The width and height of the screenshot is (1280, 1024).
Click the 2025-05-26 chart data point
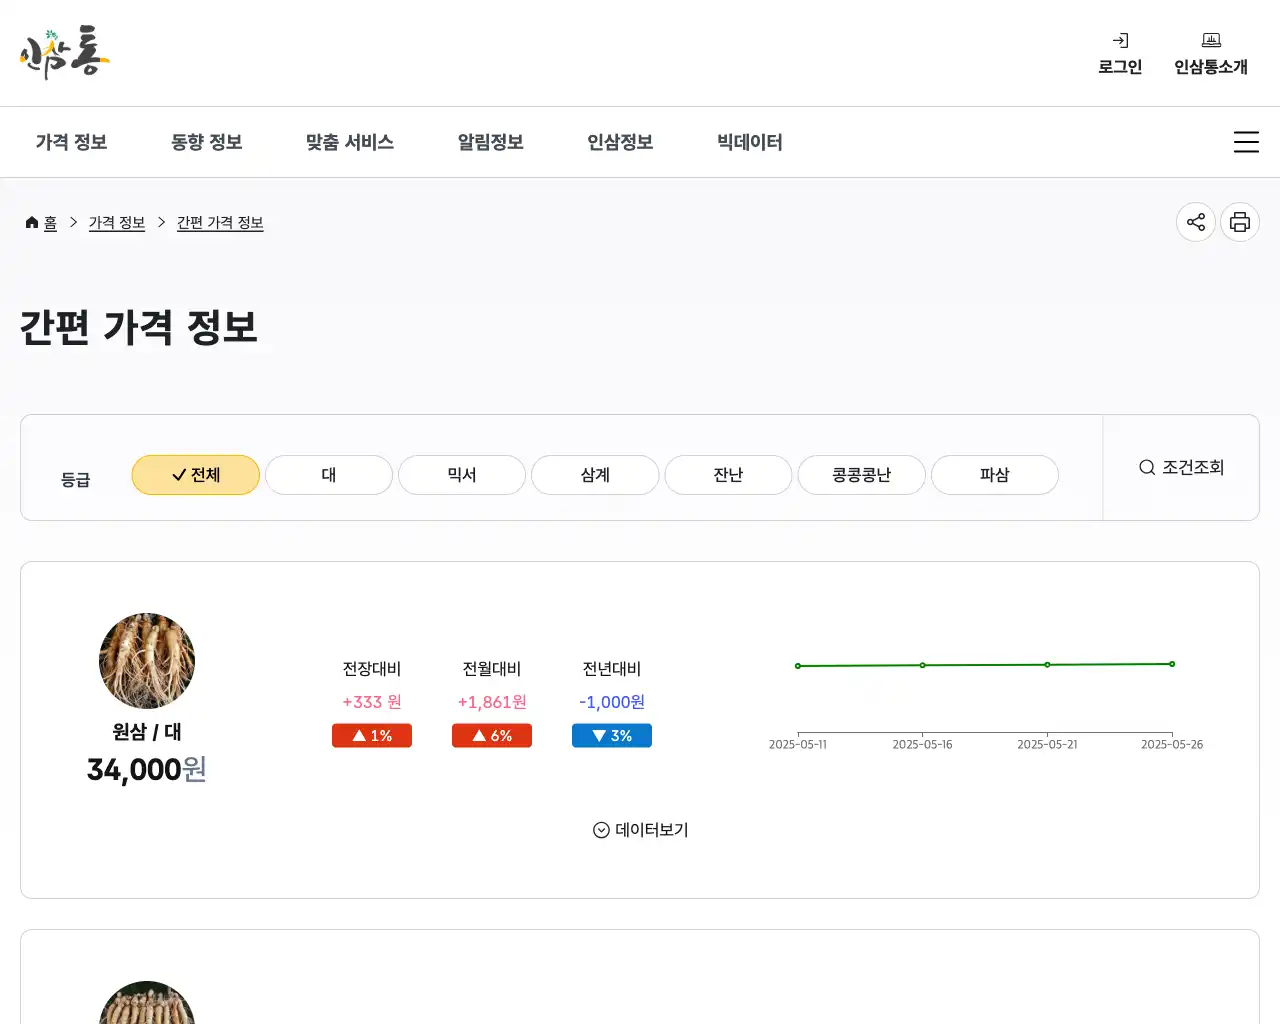click(x=1172, y=664)
